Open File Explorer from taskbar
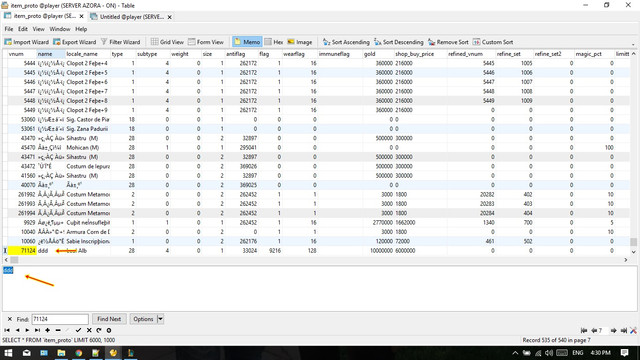This screenshot has height=360, width=640. tap(61, 353)
